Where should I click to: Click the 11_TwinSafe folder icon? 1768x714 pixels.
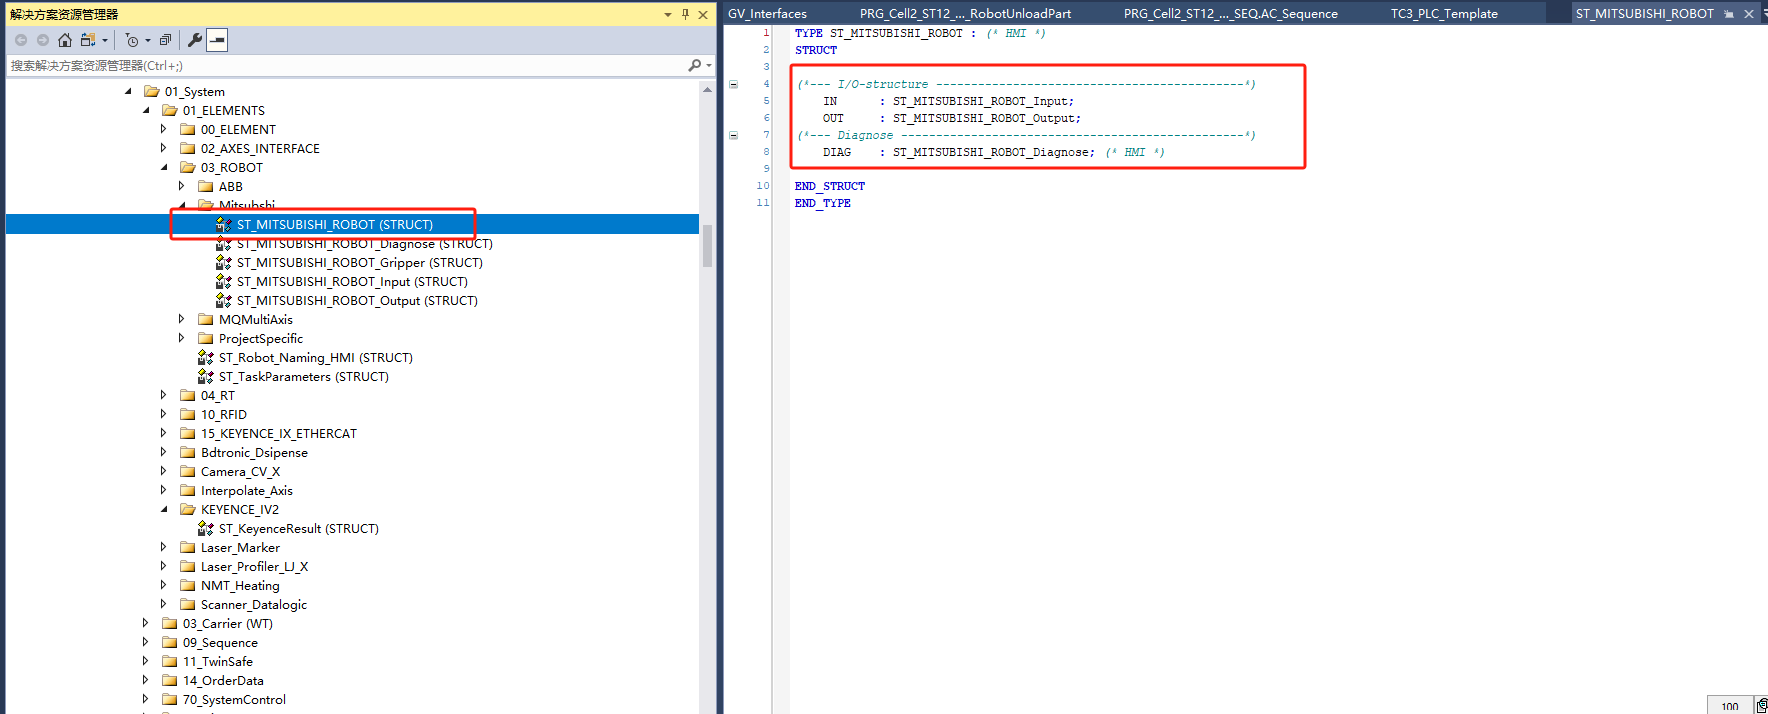coord(169,661)
